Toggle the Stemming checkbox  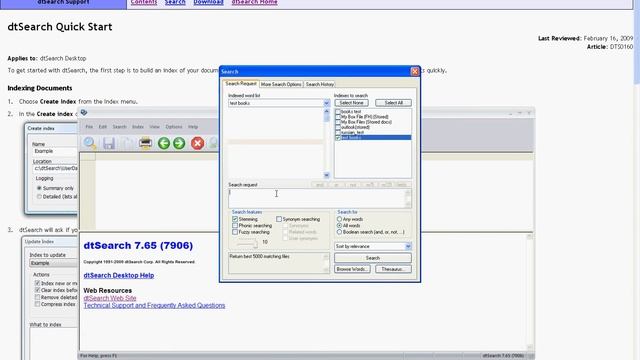tap(235, 219)
